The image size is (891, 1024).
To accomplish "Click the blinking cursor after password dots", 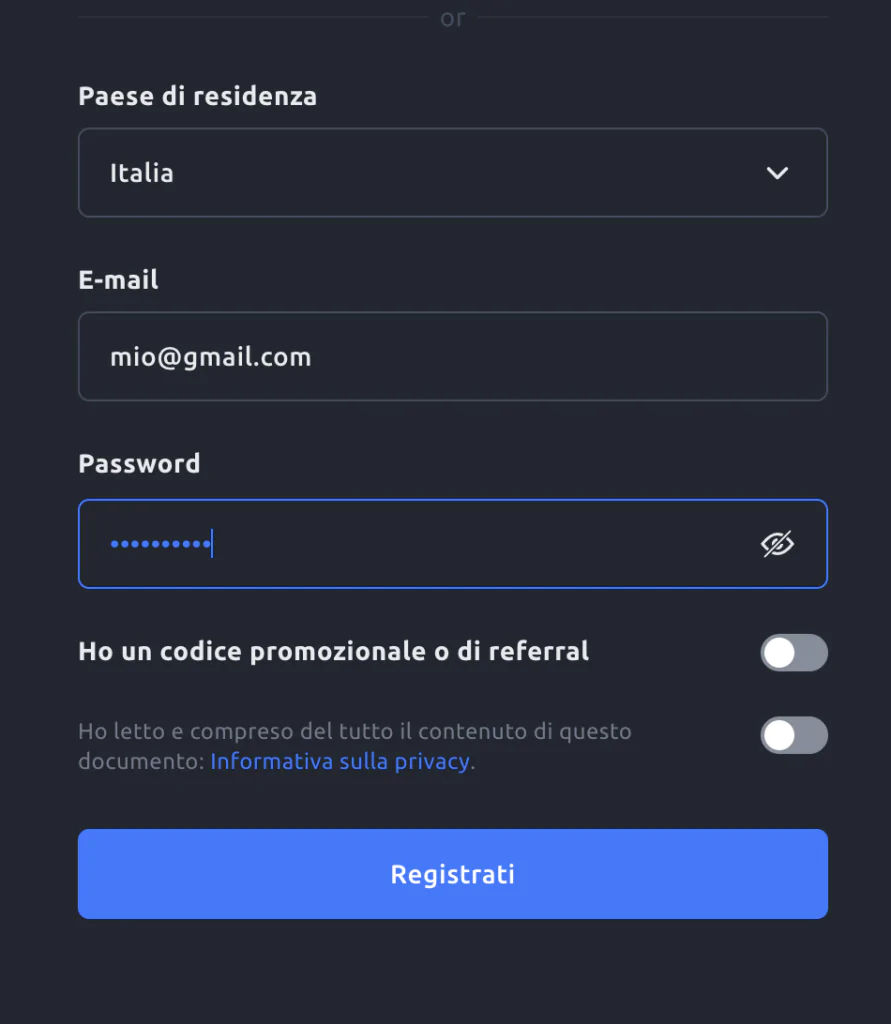I will click(x=212, y=544).
